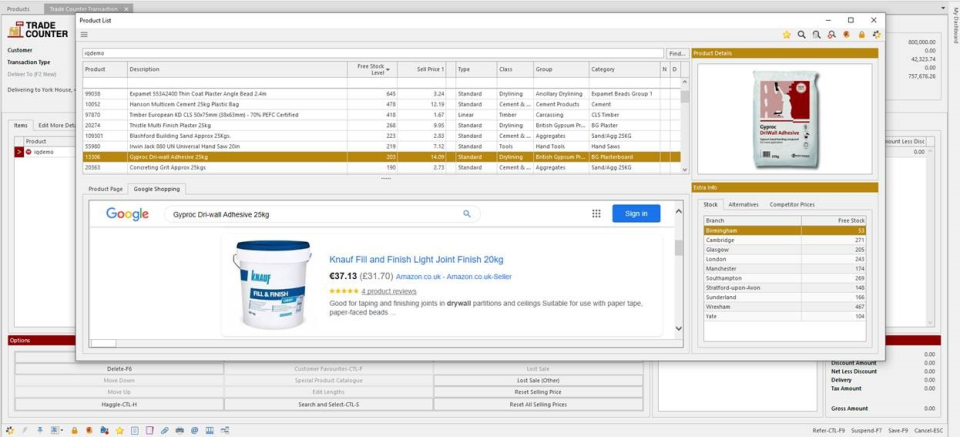This screenshot has height=437, width=960.
Task: Click the Google search box text
Action: point(221,214)
